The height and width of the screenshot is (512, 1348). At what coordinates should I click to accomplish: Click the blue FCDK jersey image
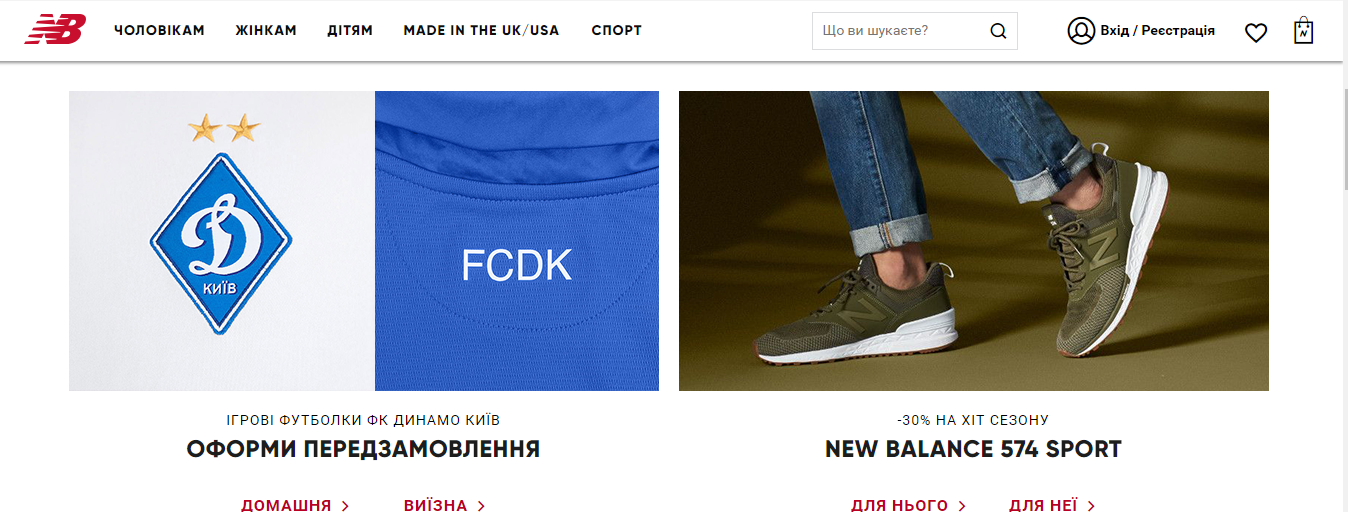[x=517, y=241]
